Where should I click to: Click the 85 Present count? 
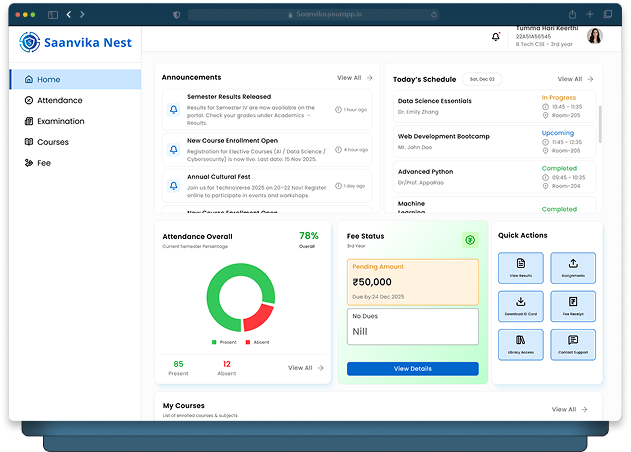tap(178, 364)
